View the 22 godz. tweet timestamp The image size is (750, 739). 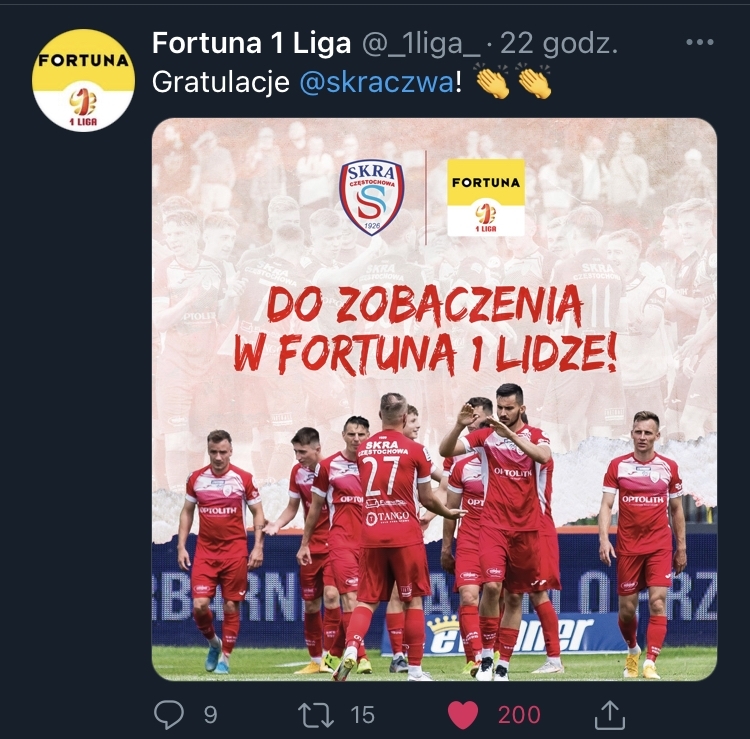click(559, 44)
